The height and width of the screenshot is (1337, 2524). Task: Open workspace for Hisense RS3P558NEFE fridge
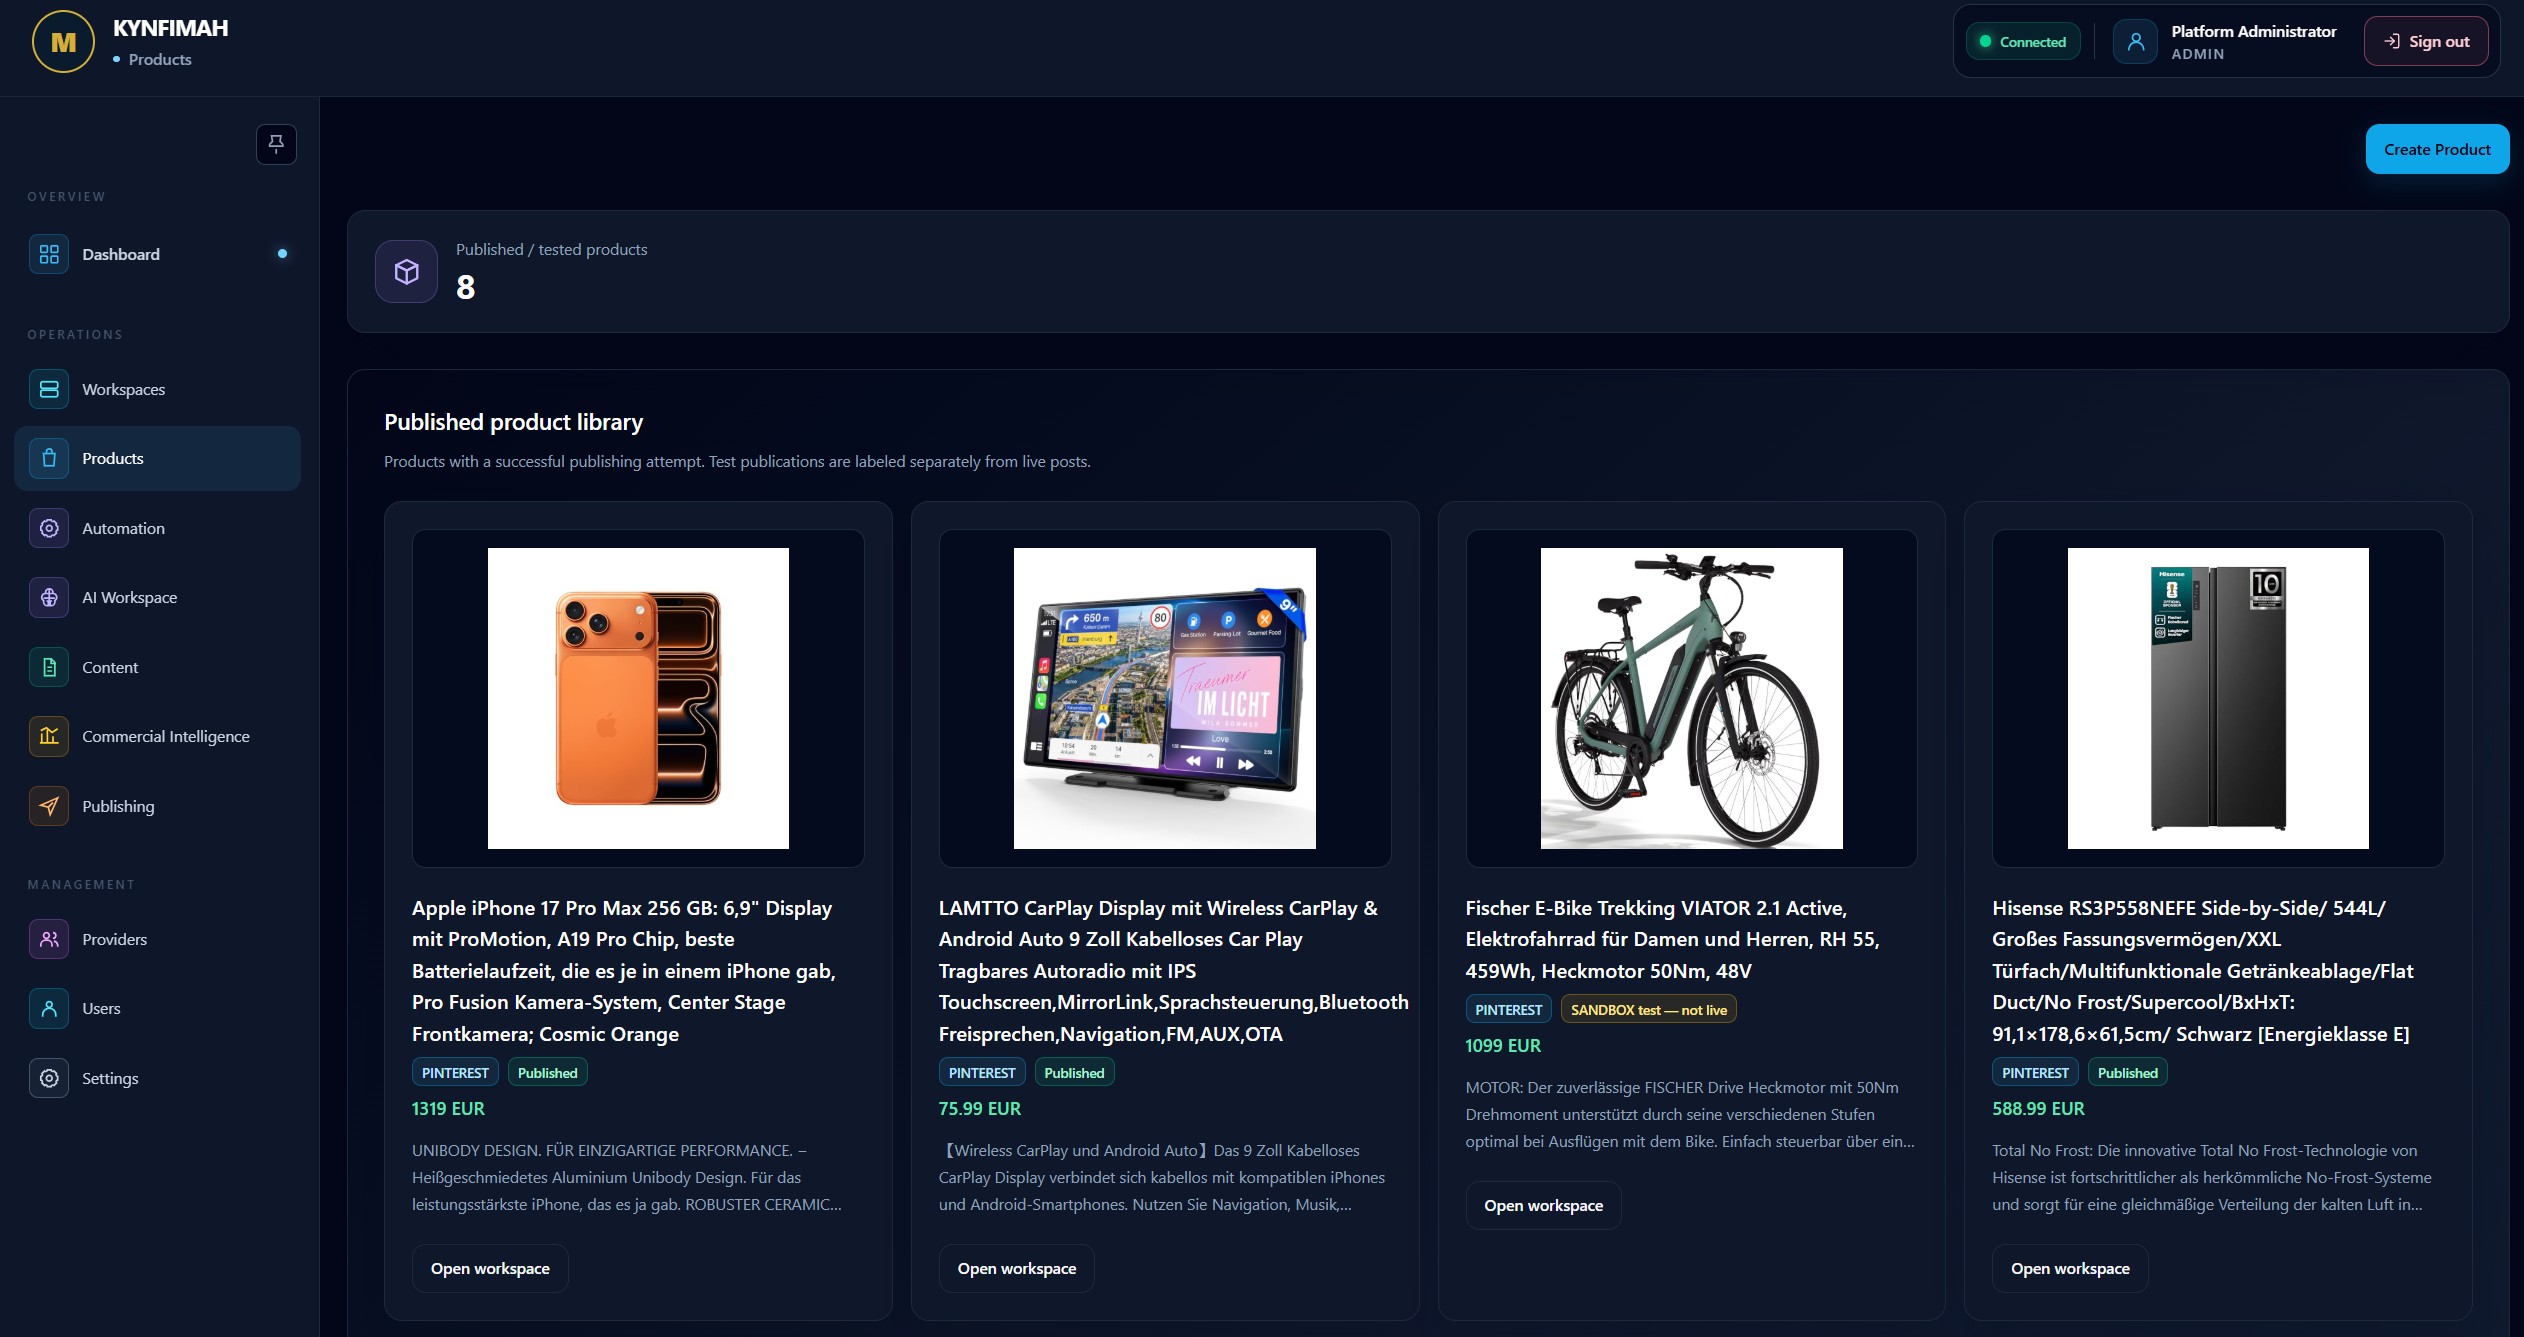[2070, 1268]
